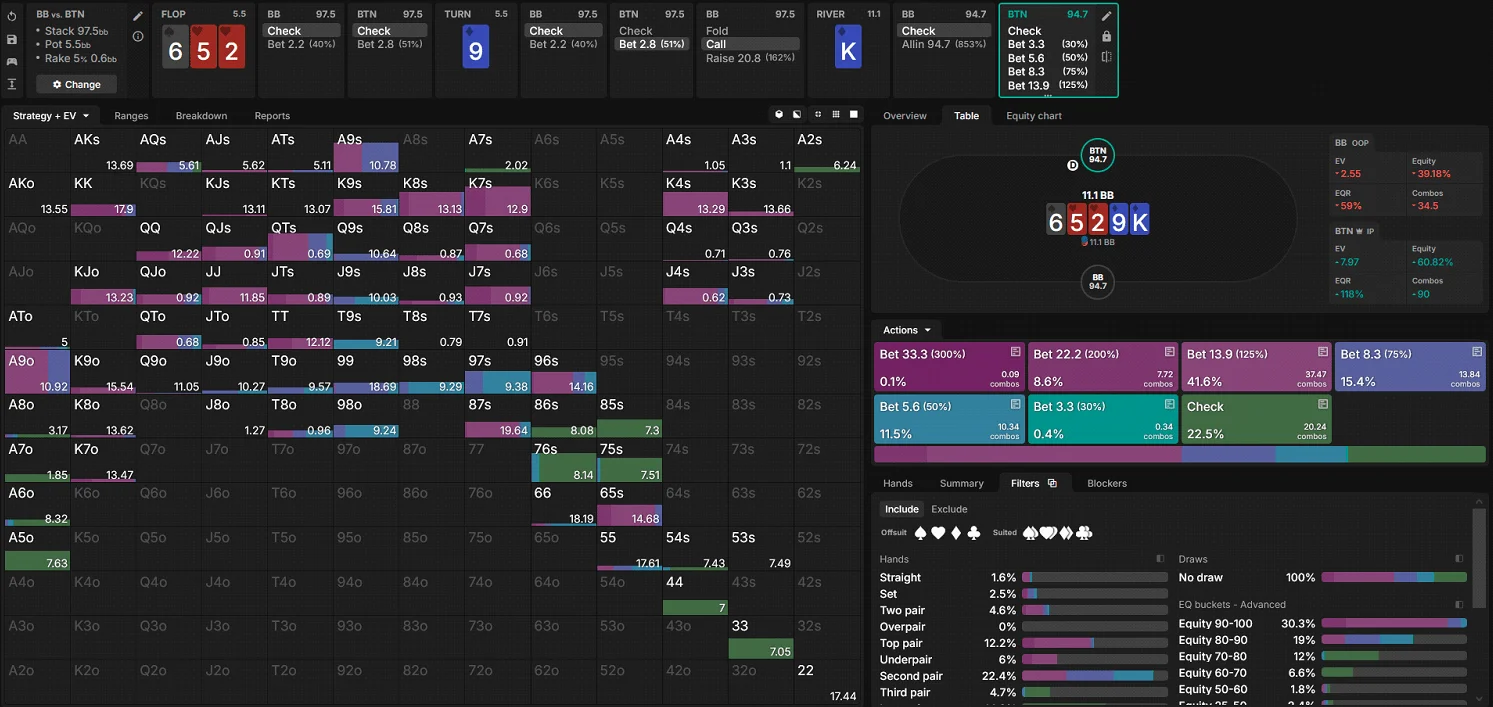
Task: Click the offsuit spade suit filter icon
Action: (922, 533)
